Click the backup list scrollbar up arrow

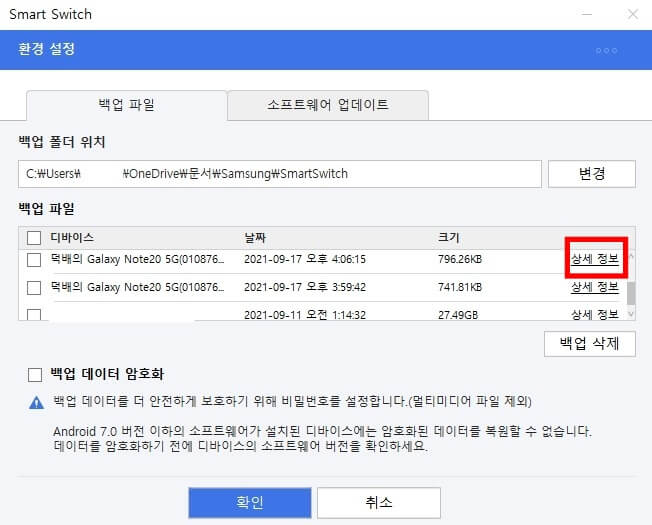click(631, 256)
